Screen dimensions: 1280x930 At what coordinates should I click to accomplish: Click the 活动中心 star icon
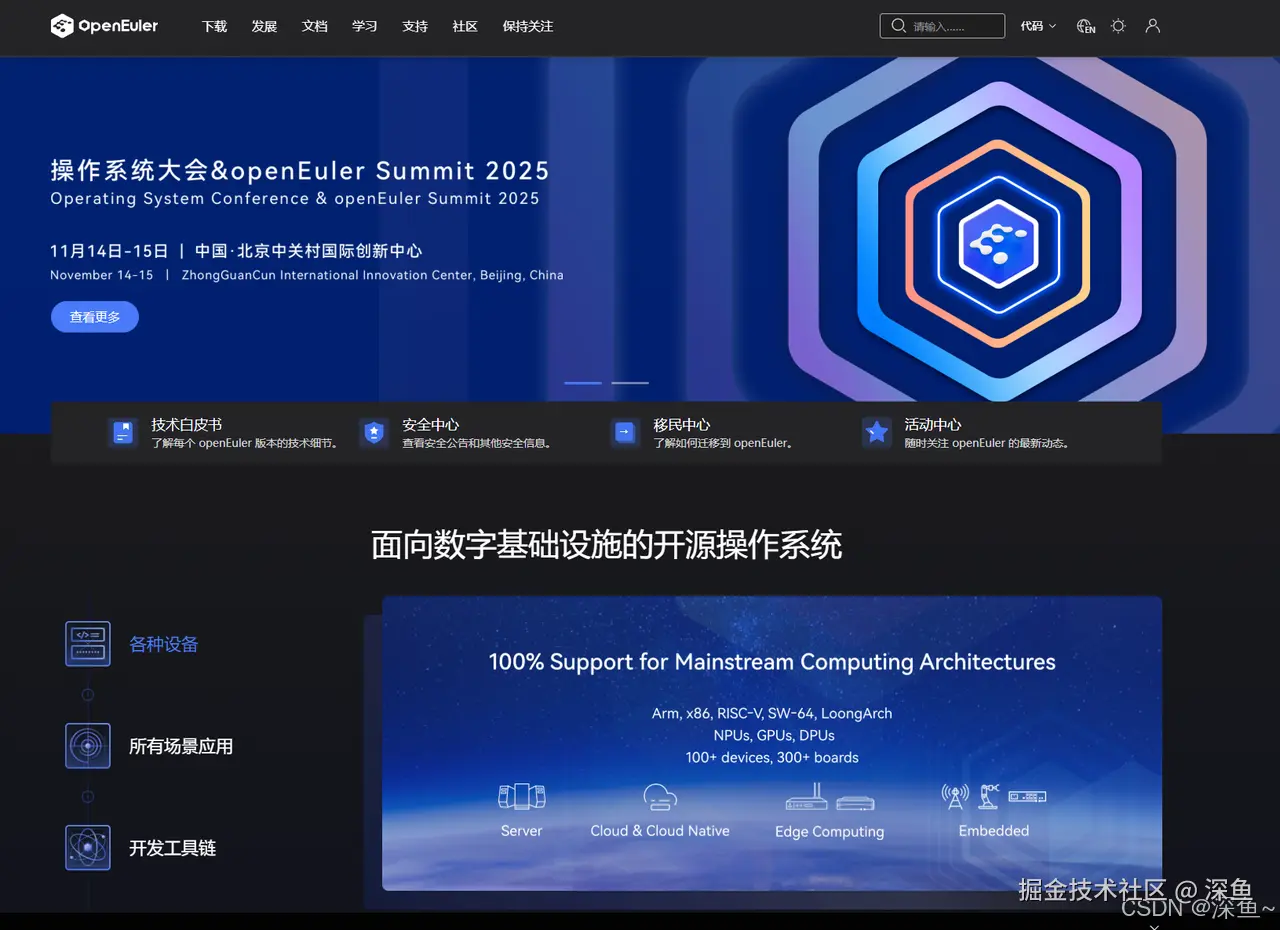click(x=877, y=433)
